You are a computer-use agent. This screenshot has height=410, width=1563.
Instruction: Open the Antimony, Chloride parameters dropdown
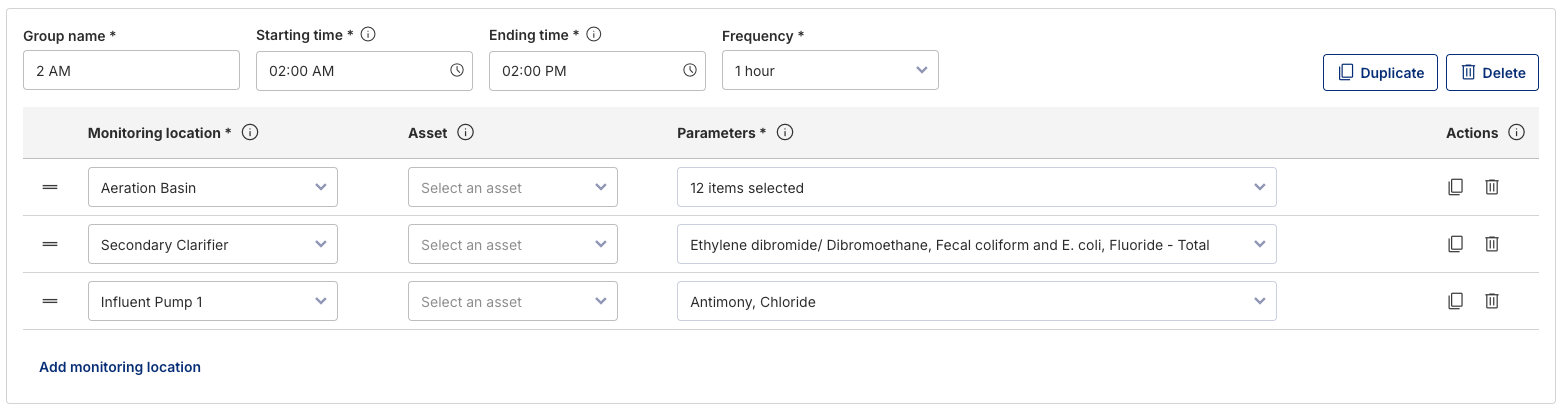click(976, 302)
